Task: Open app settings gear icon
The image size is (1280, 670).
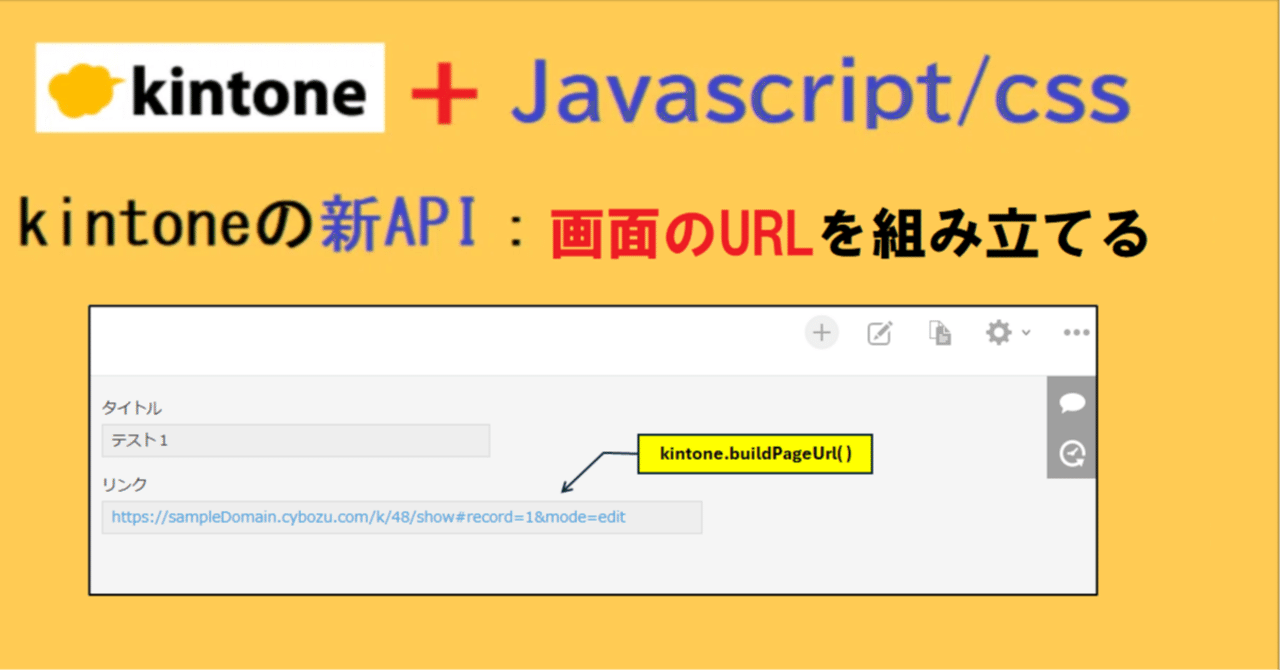Action: coord(999,332)
